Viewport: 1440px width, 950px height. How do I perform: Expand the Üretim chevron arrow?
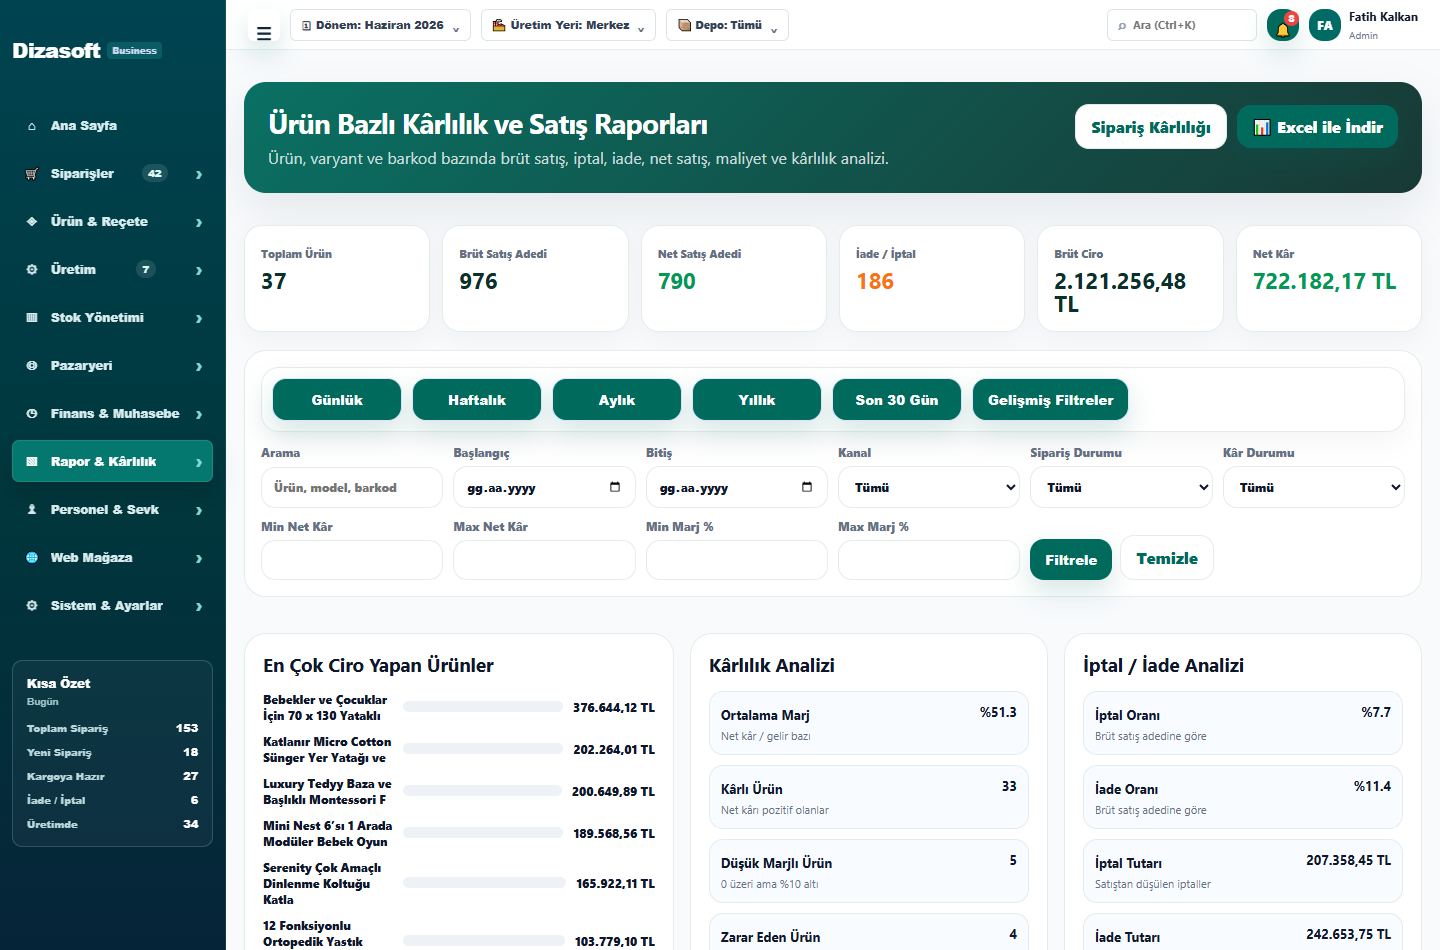[x=199, y=270]
